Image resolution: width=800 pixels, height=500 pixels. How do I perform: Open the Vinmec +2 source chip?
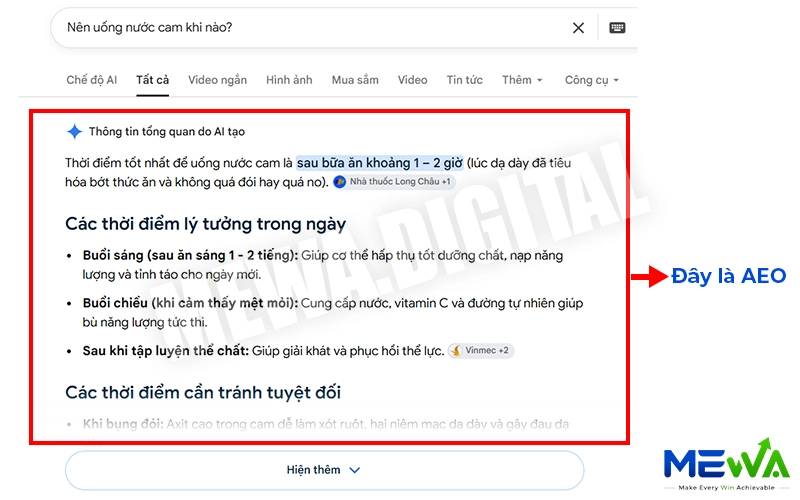pos(481,351)
